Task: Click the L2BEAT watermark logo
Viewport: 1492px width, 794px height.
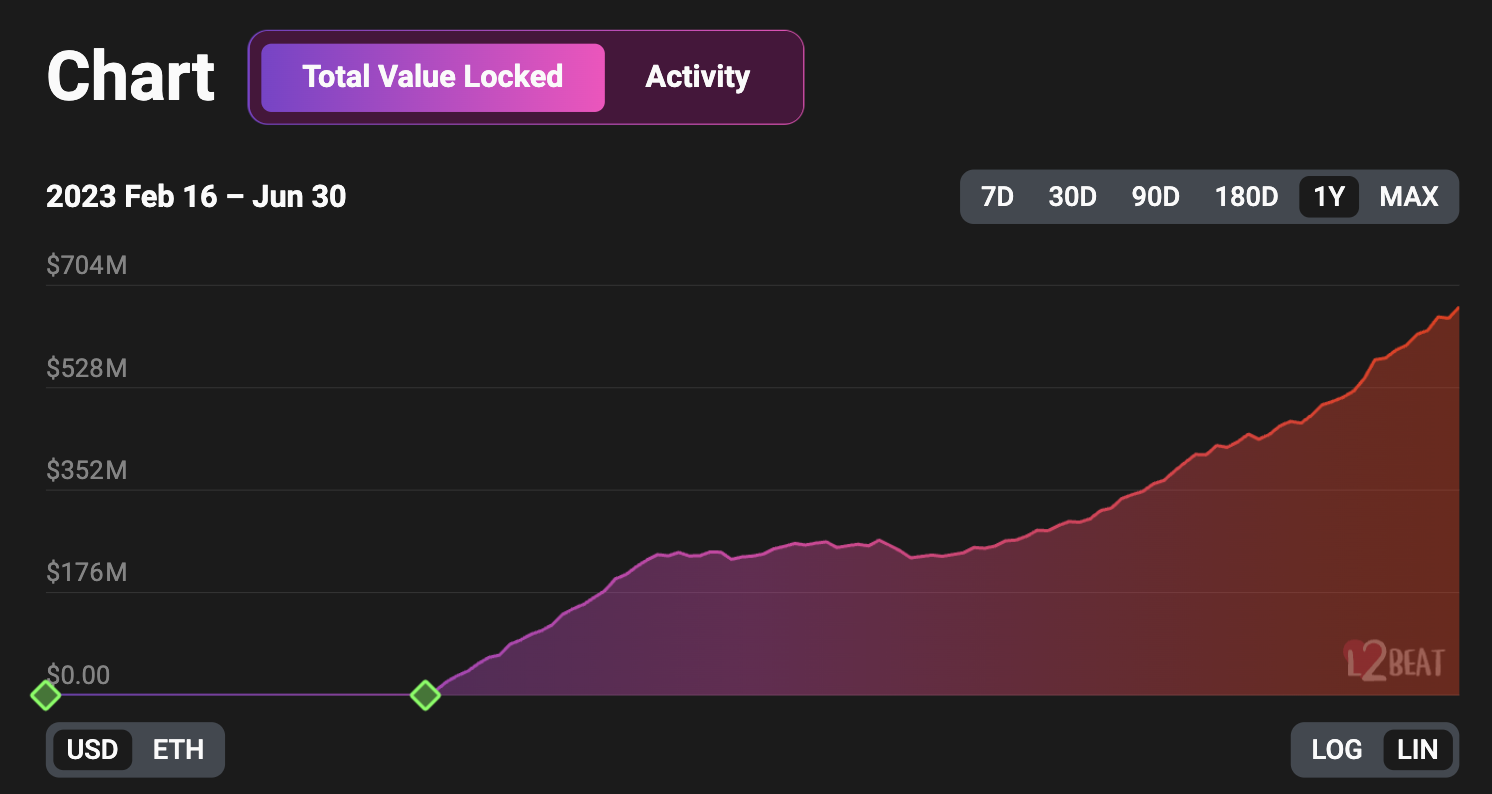Action: [x=1393, y=661]
